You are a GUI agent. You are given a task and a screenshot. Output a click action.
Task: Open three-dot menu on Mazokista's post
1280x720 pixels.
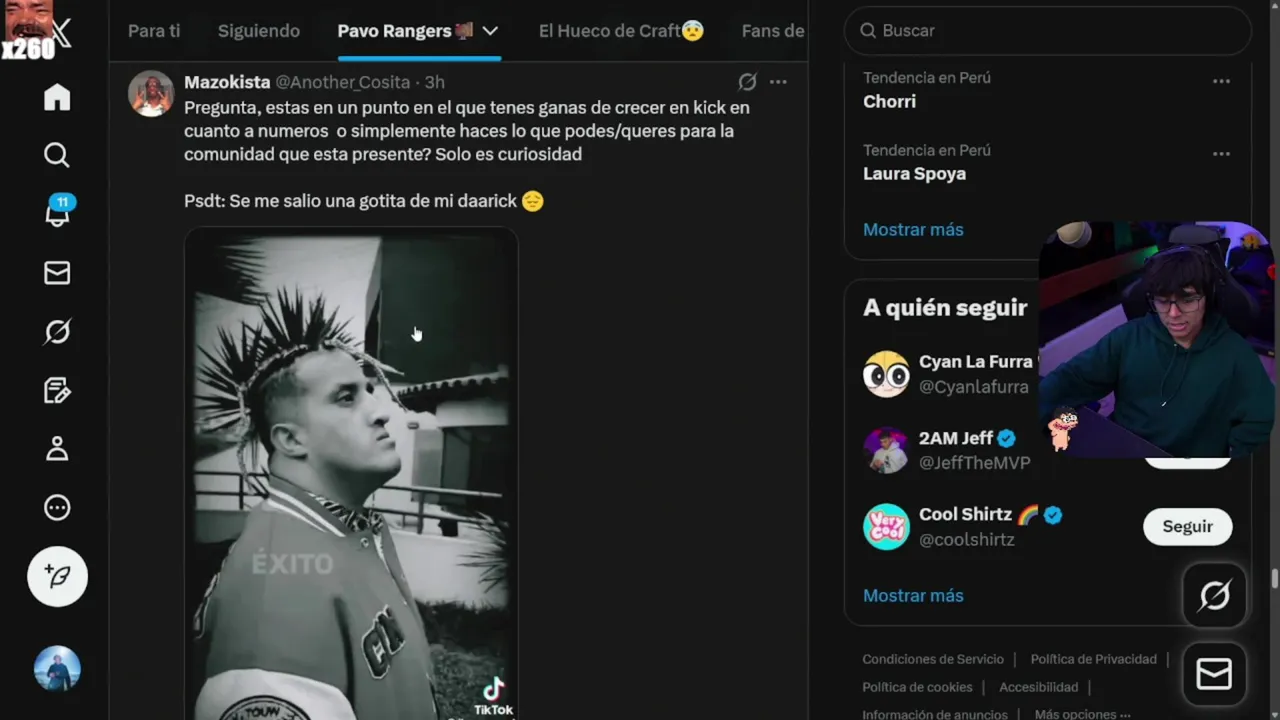pos(778,82)
